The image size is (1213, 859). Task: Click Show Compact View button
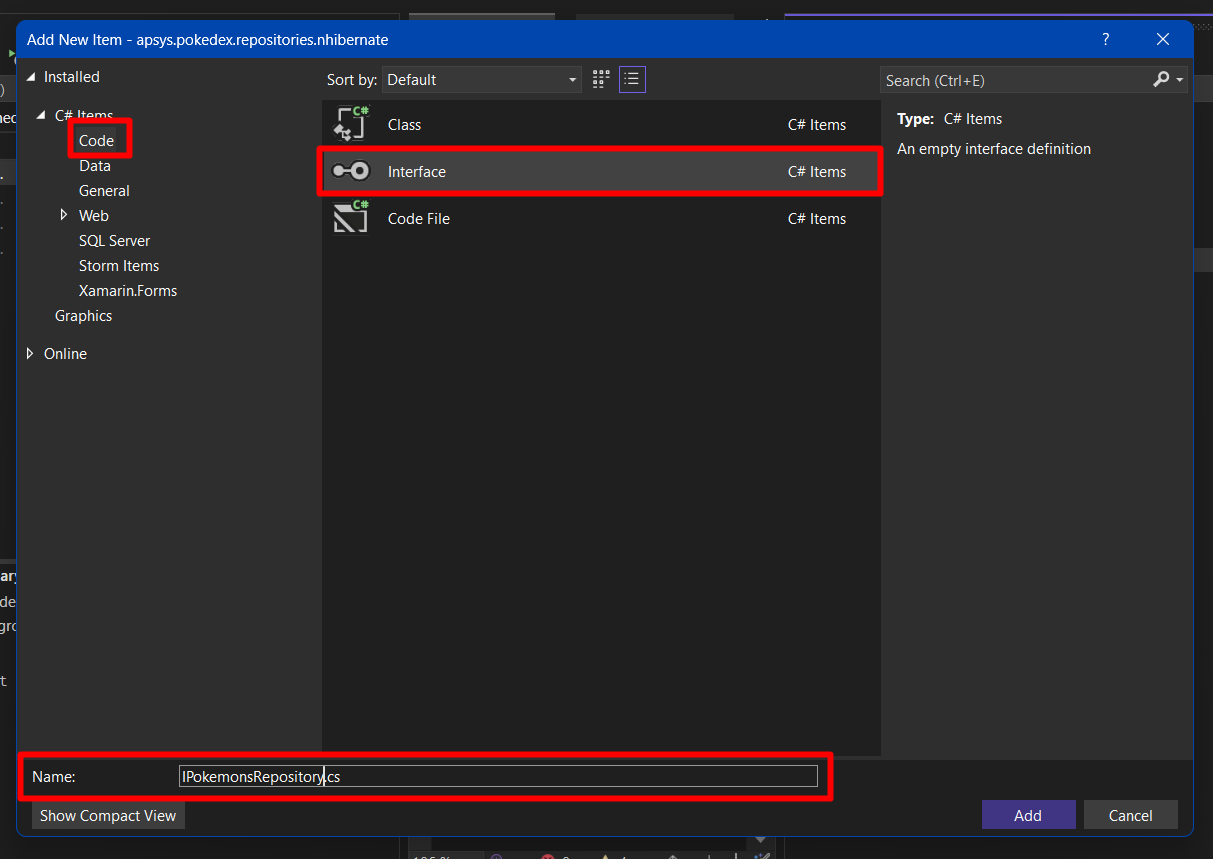click(108, 815)
